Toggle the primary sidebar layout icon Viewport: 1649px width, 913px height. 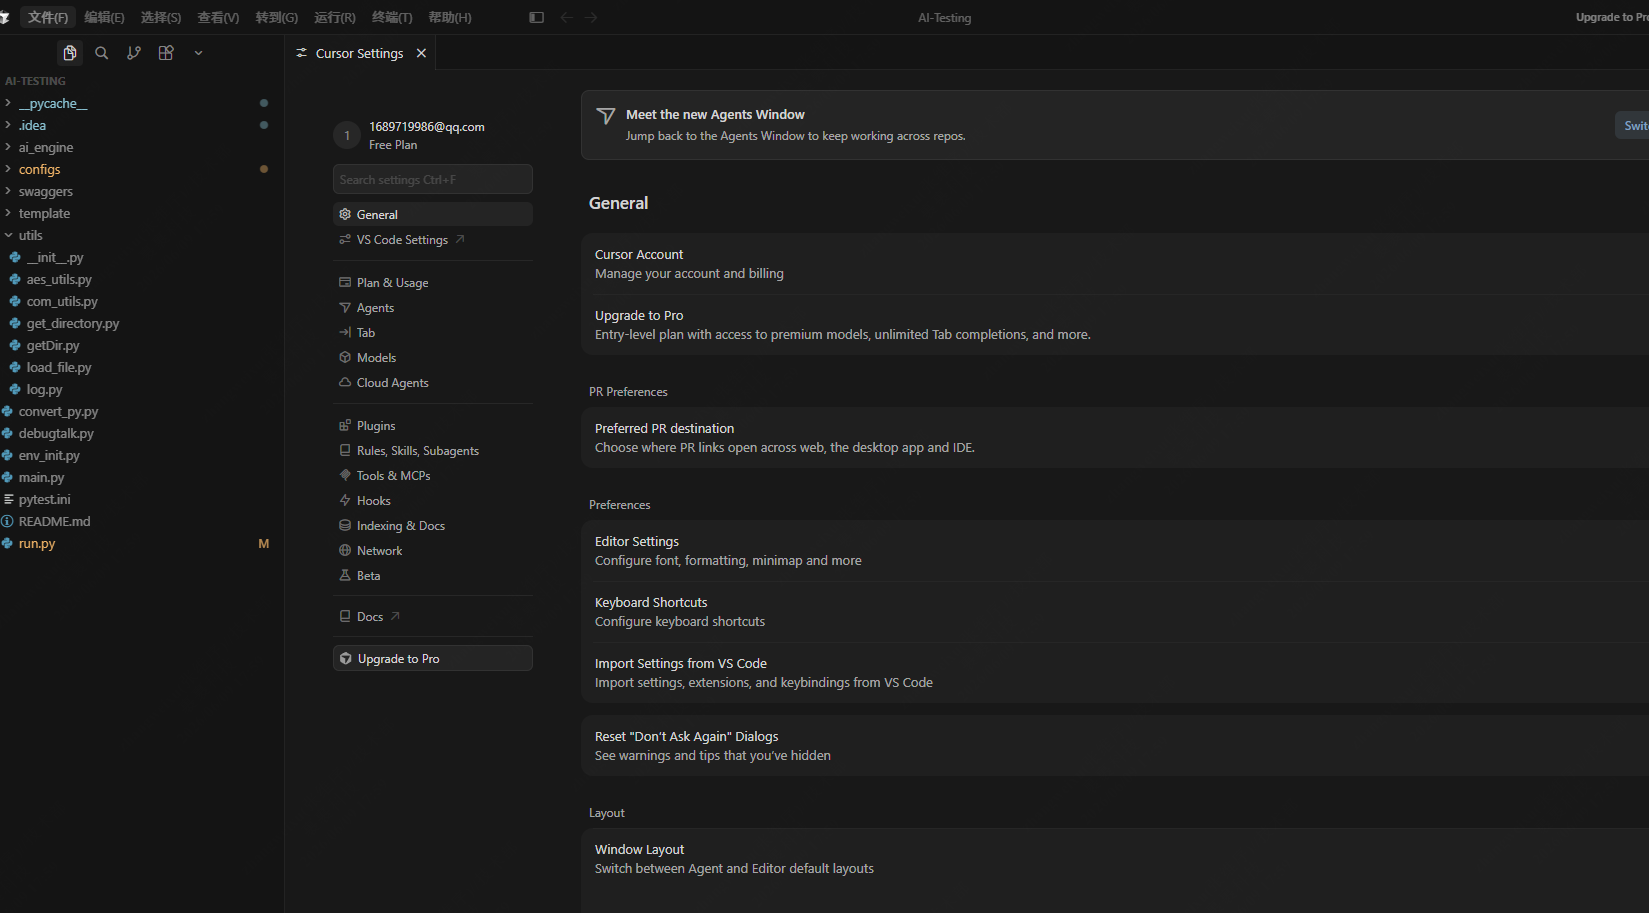pos(536,17)
